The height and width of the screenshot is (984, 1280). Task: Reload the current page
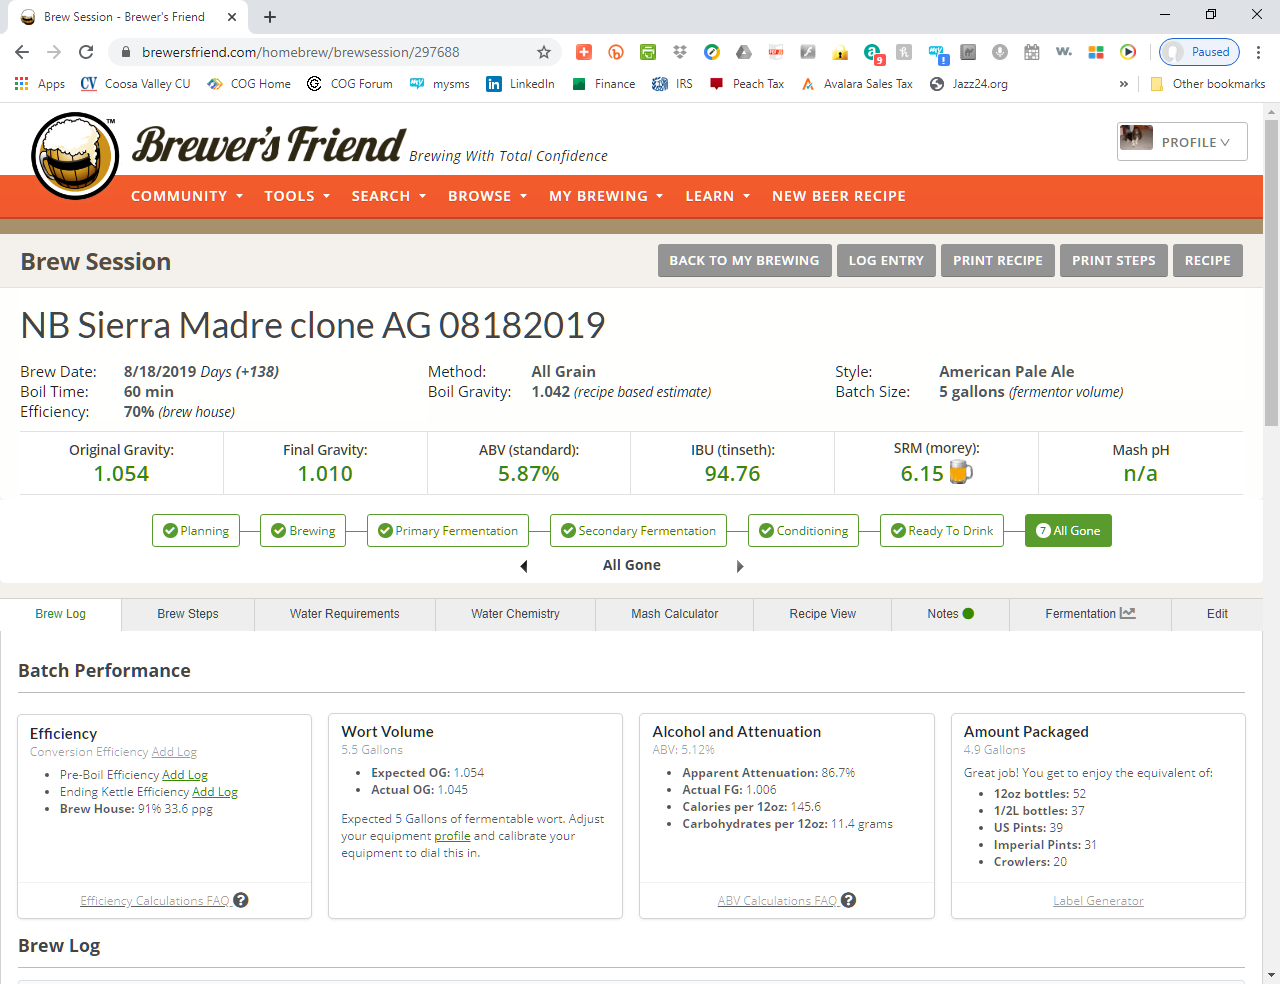(86, 52)
